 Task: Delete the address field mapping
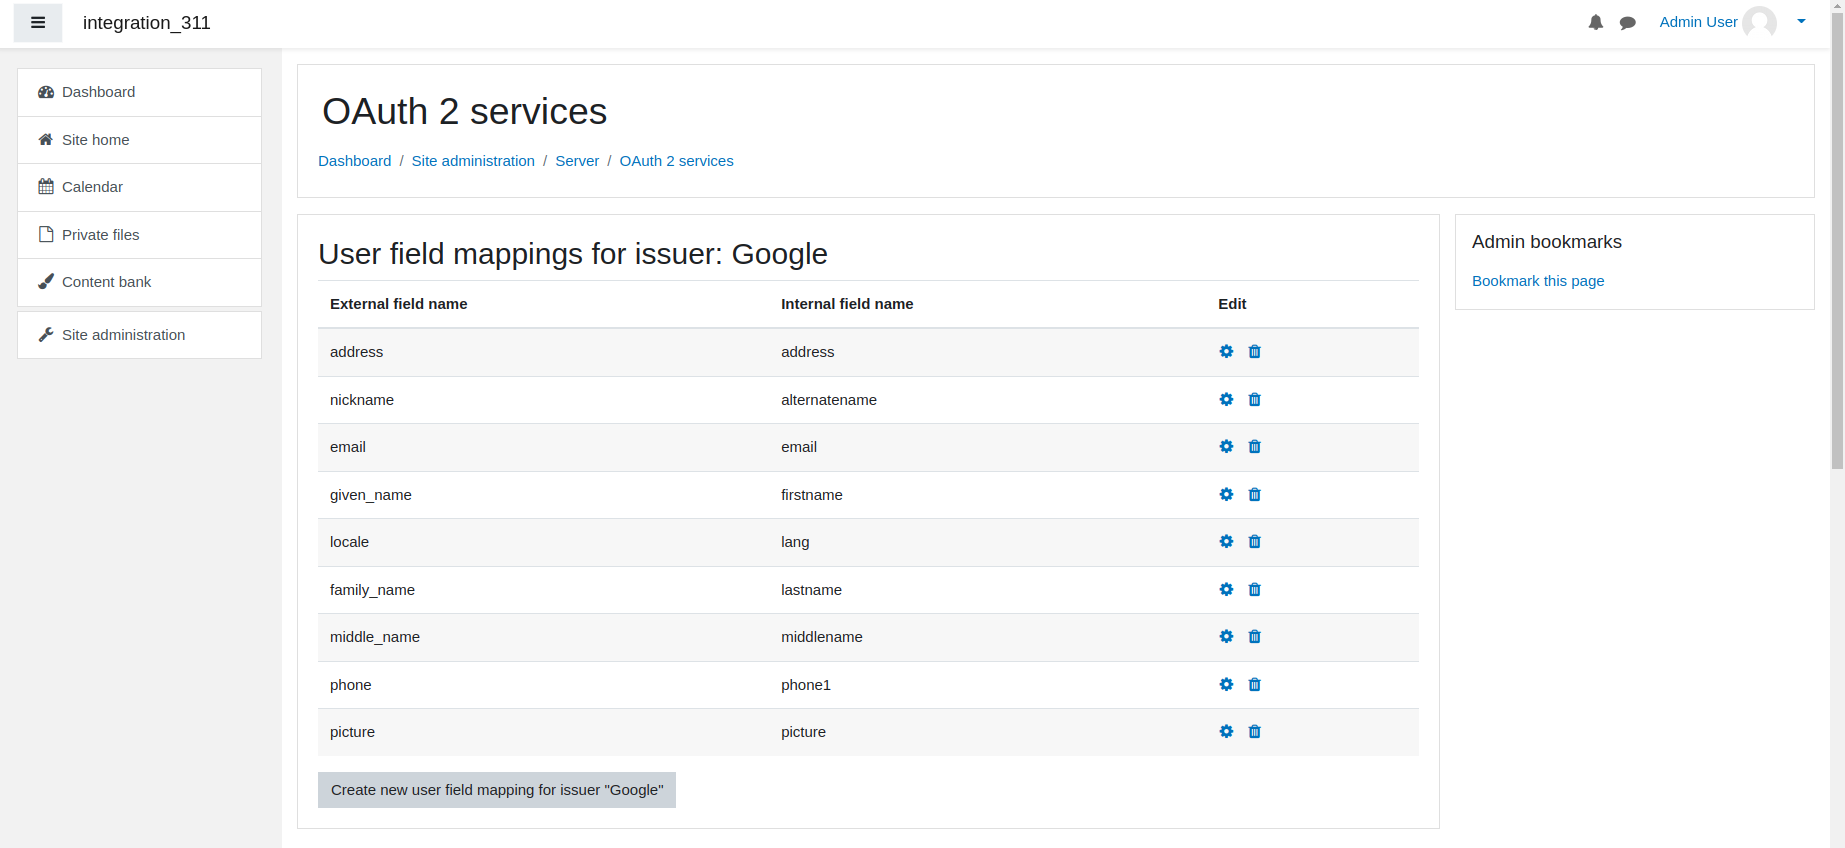pyautogui.click(x=1255, y=352)
